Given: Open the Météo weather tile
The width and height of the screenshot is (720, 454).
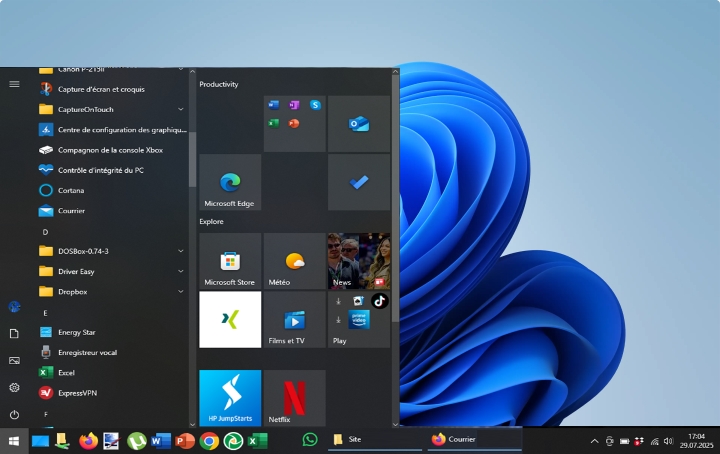Looking at the screenshot, I should (294, 261).
